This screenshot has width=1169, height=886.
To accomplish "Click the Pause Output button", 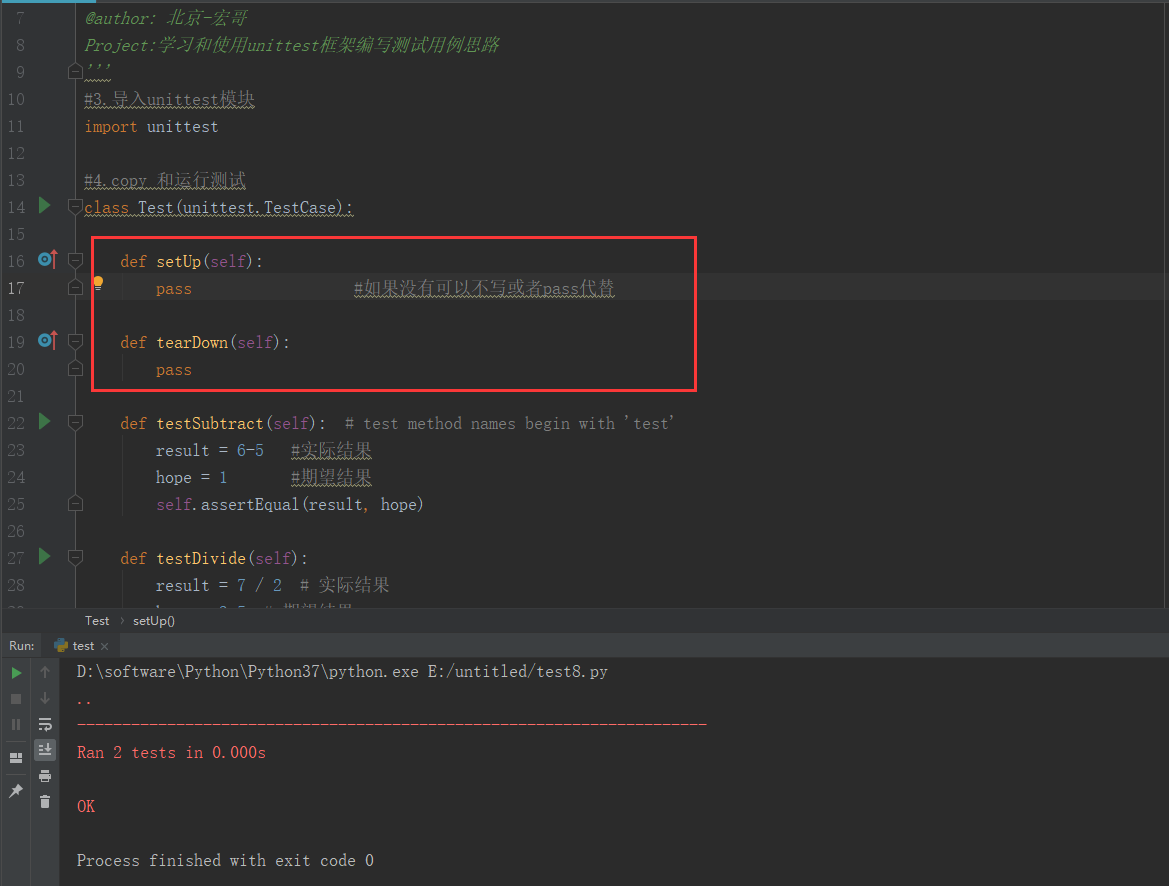I will pyautogui.click(x=16, y=724).
